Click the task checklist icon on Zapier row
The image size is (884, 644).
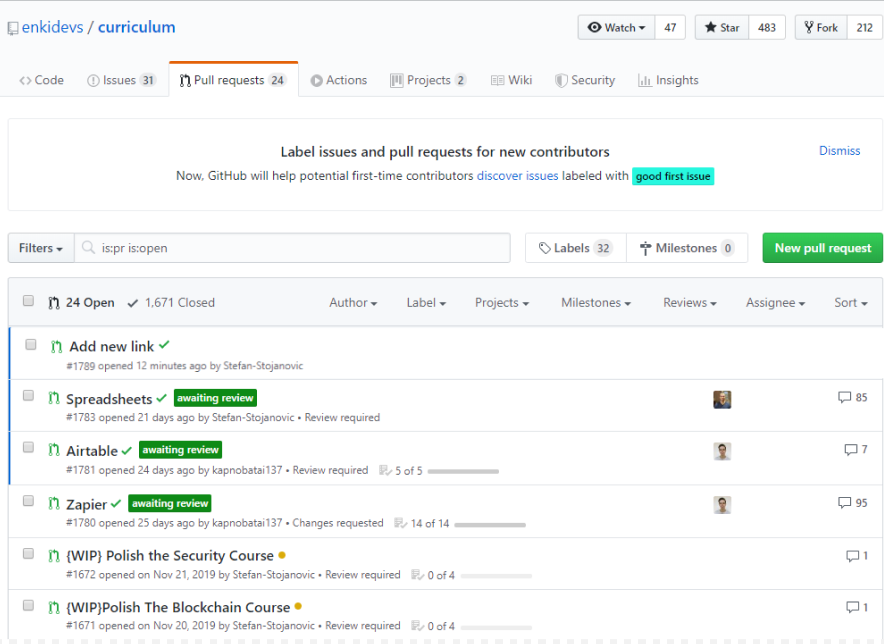400,523
